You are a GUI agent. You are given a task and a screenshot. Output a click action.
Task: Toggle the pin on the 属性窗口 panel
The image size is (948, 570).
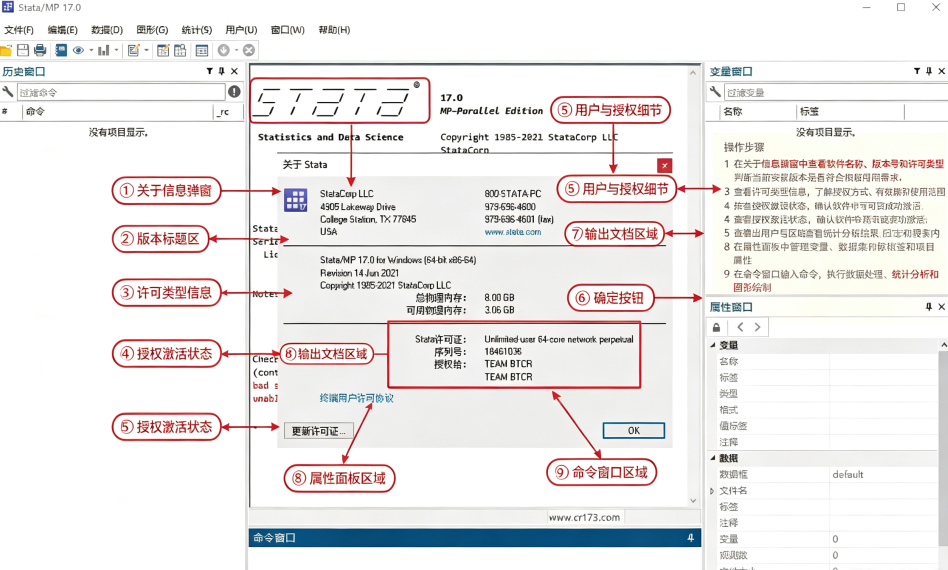929,307
